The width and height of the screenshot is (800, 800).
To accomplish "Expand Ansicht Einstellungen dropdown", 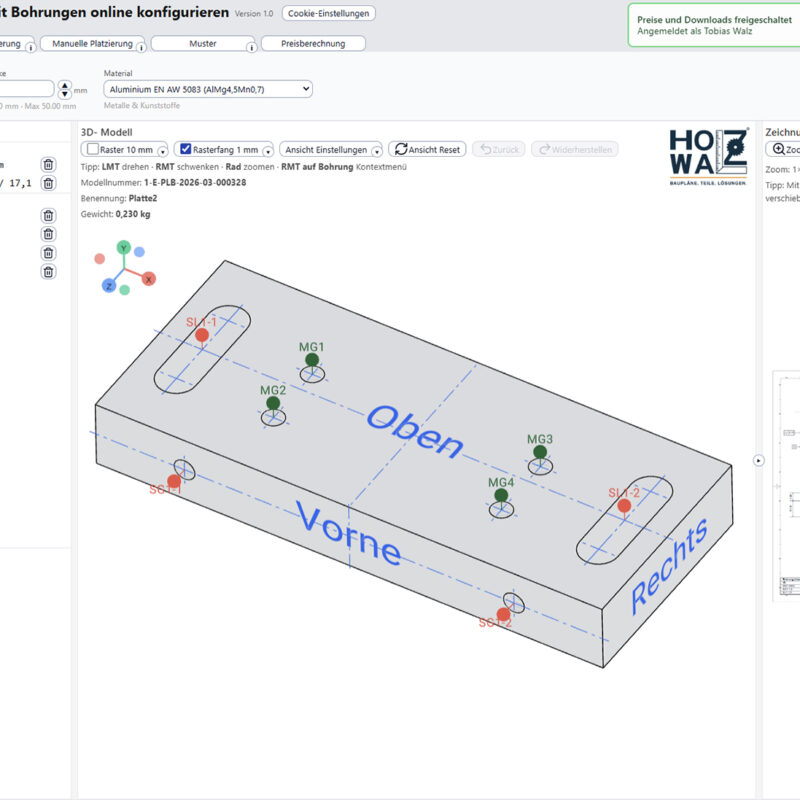I will coord(377,152).
